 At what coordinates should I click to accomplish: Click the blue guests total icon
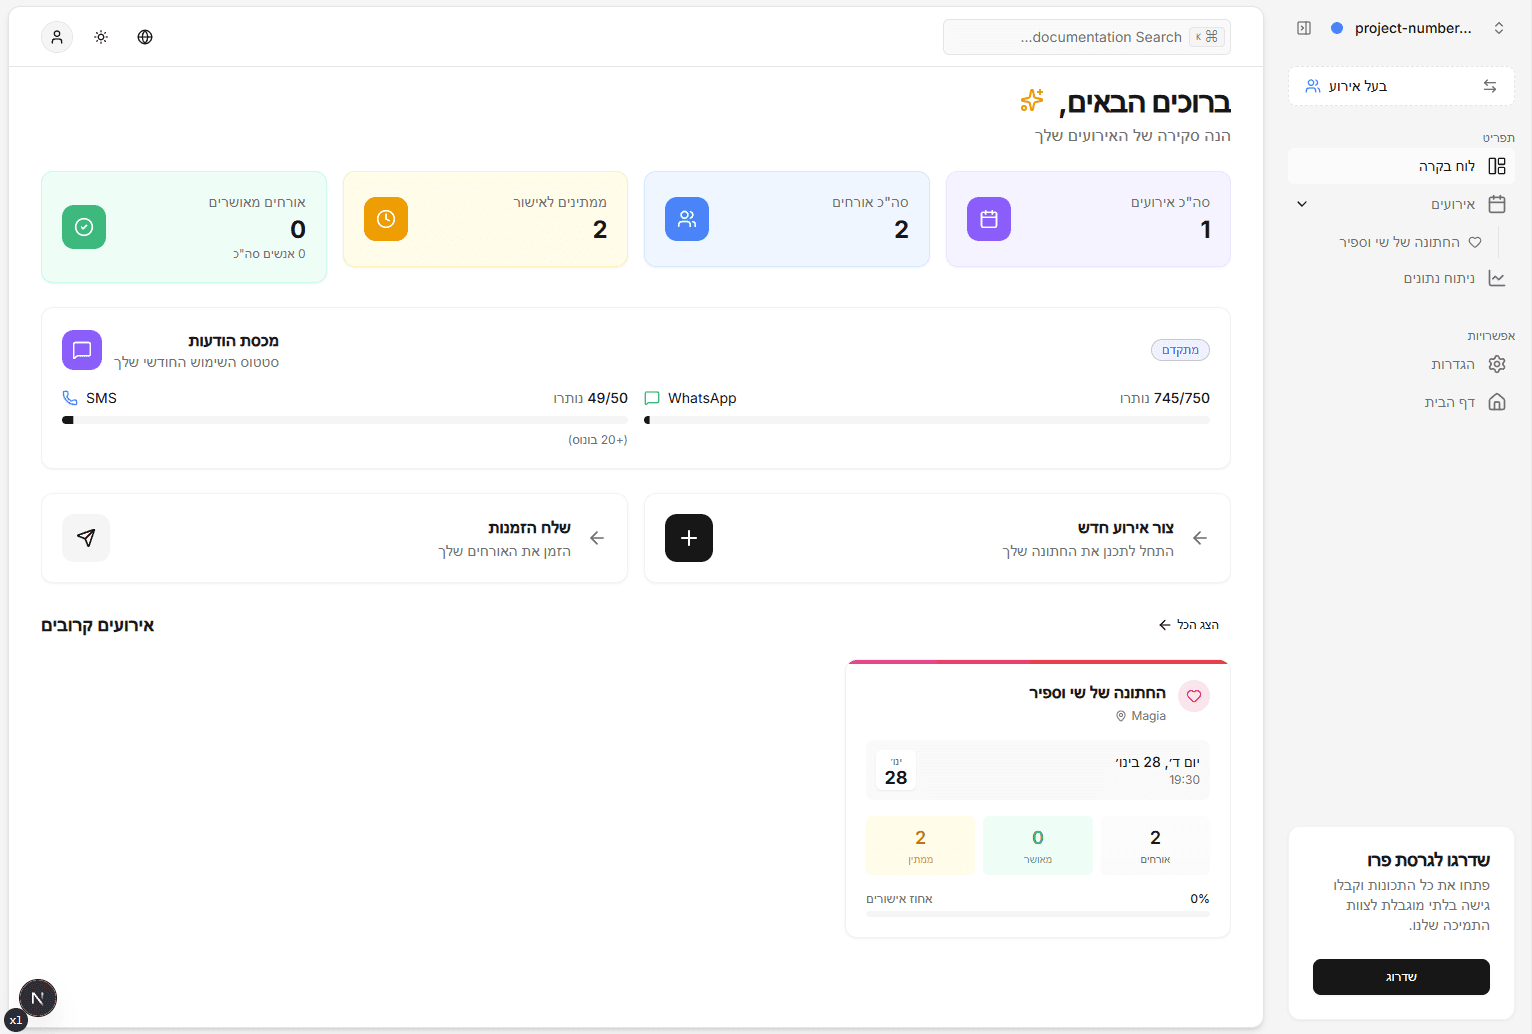(686, 219)
